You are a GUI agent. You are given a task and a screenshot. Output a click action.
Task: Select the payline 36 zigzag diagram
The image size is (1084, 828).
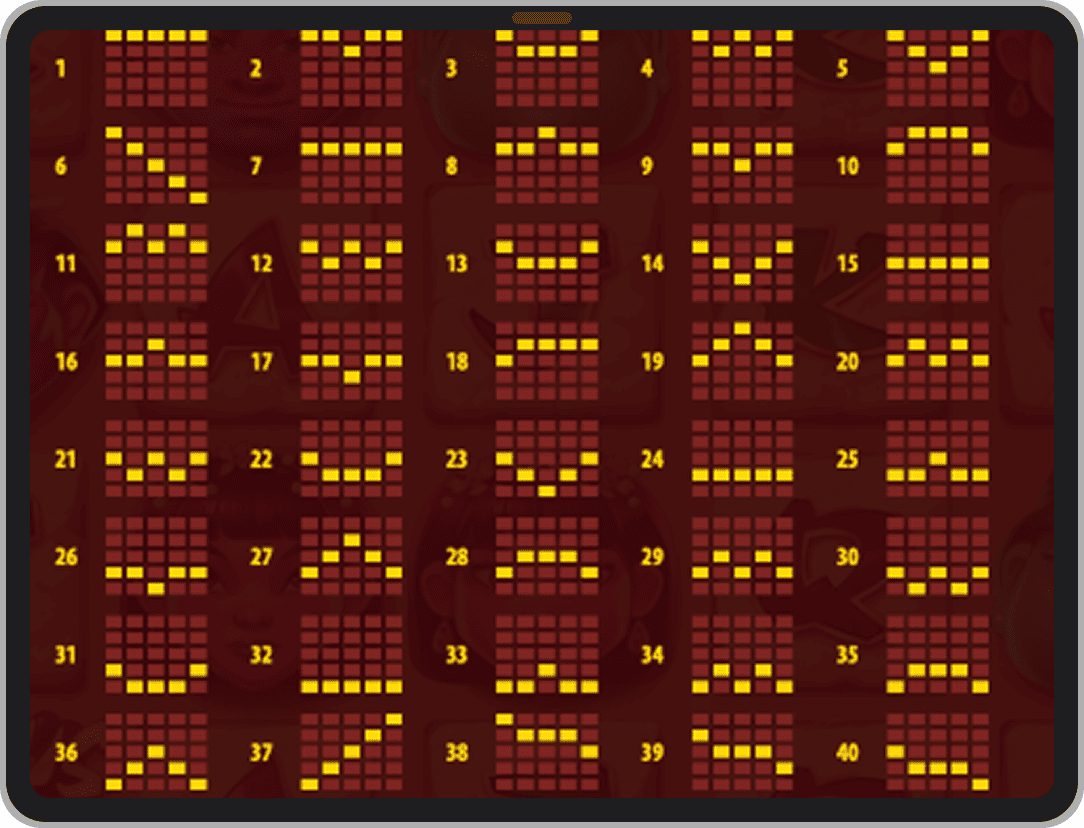(x=156, y=751)
